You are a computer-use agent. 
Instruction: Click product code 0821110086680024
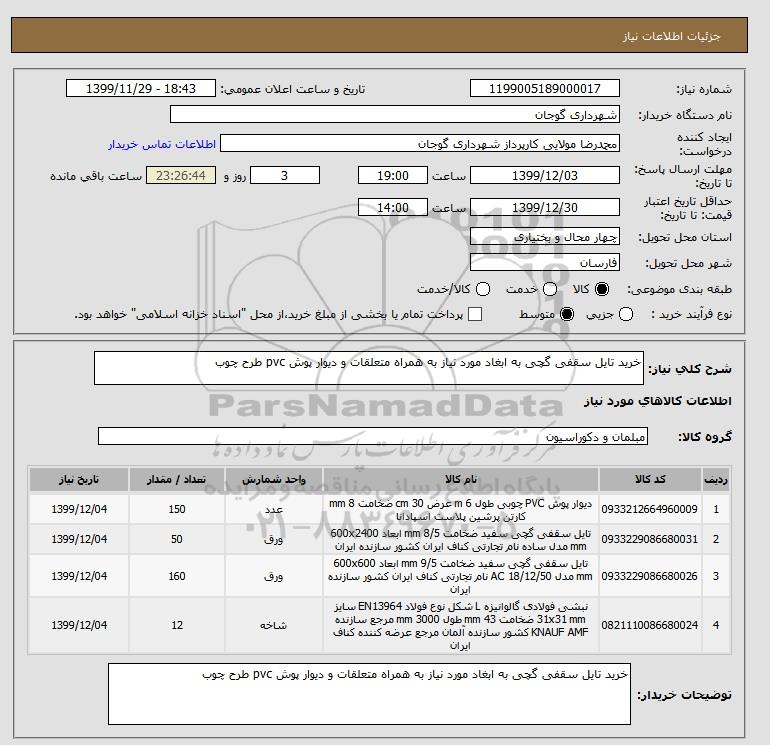pos(650,625)
